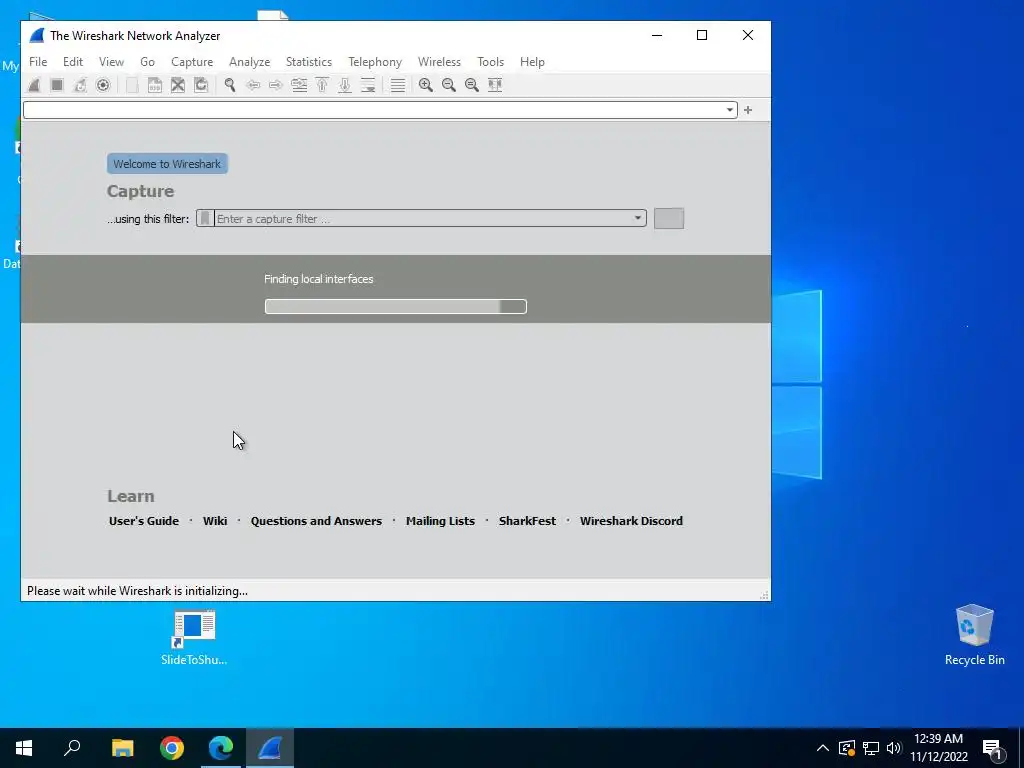Click the gray button beside capture filter
Screen dimensions: 1024x768
(669, 218)
